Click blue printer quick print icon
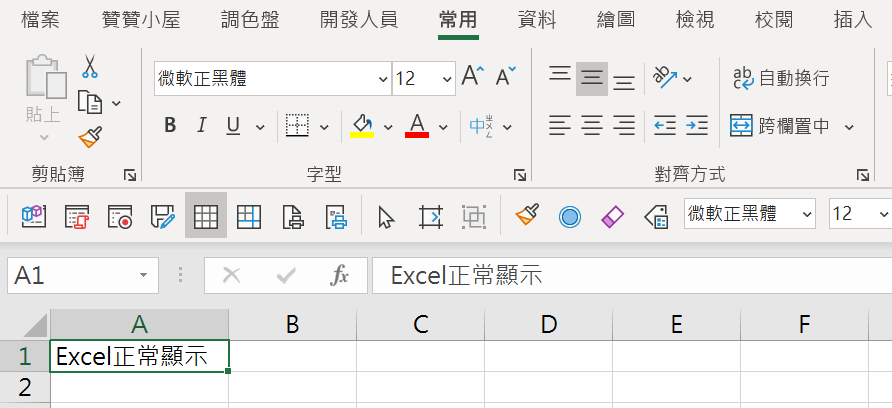 (336, 216)
